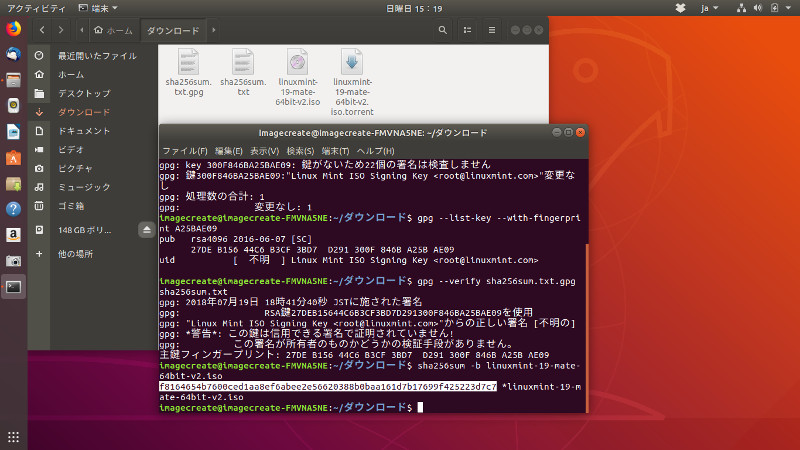800x450 pixels.
Task: Open the Help icon in the dock
Action: tap(13, 209)
